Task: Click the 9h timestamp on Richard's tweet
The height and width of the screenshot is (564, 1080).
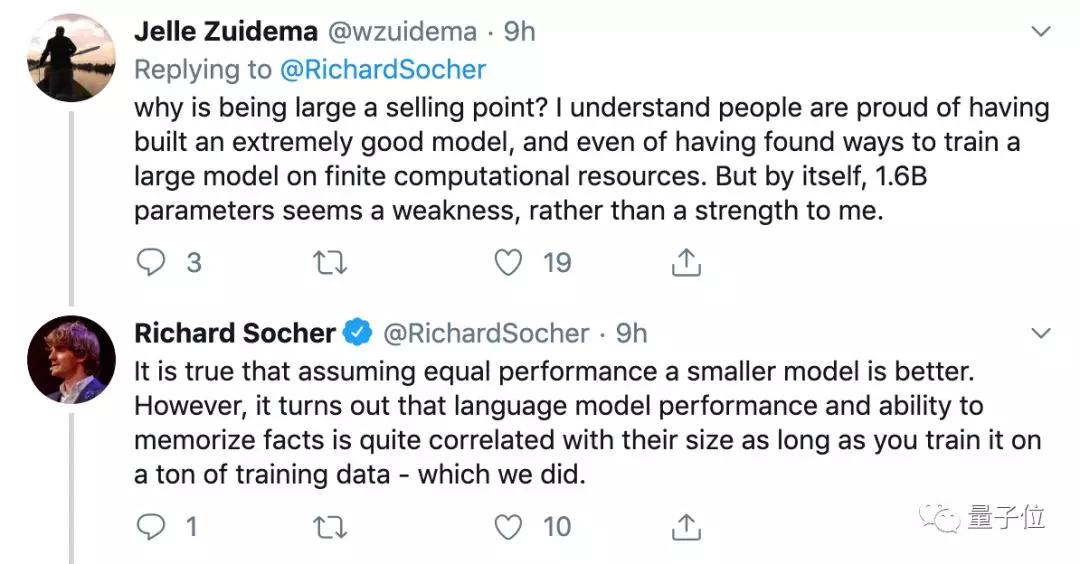Action: [x=631, y=332]
